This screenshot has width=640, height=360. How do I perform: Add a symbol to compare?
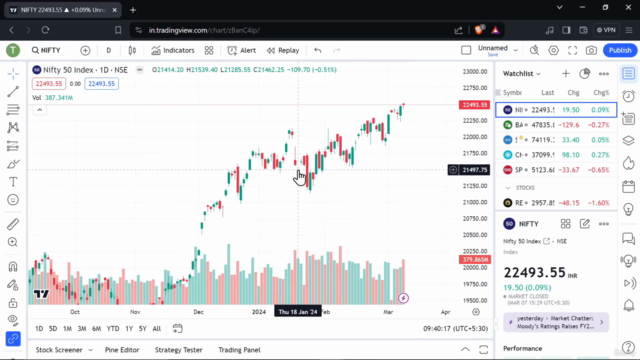tap(85, 50)
